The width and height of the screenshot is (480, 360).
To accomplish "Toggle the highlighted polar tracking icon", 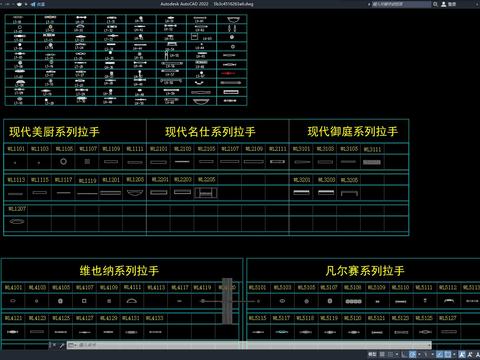I will tap(412, 354).
